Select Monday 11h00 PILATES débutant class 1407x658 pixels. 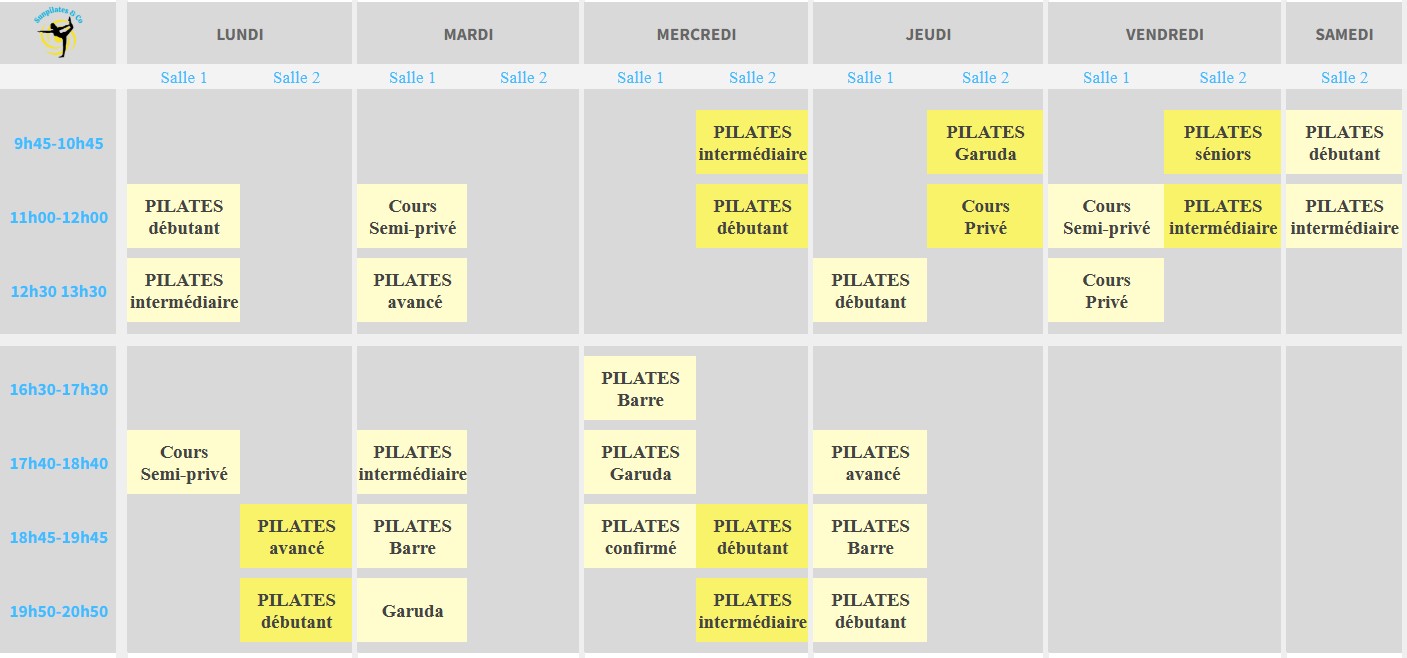pos(183,216)
